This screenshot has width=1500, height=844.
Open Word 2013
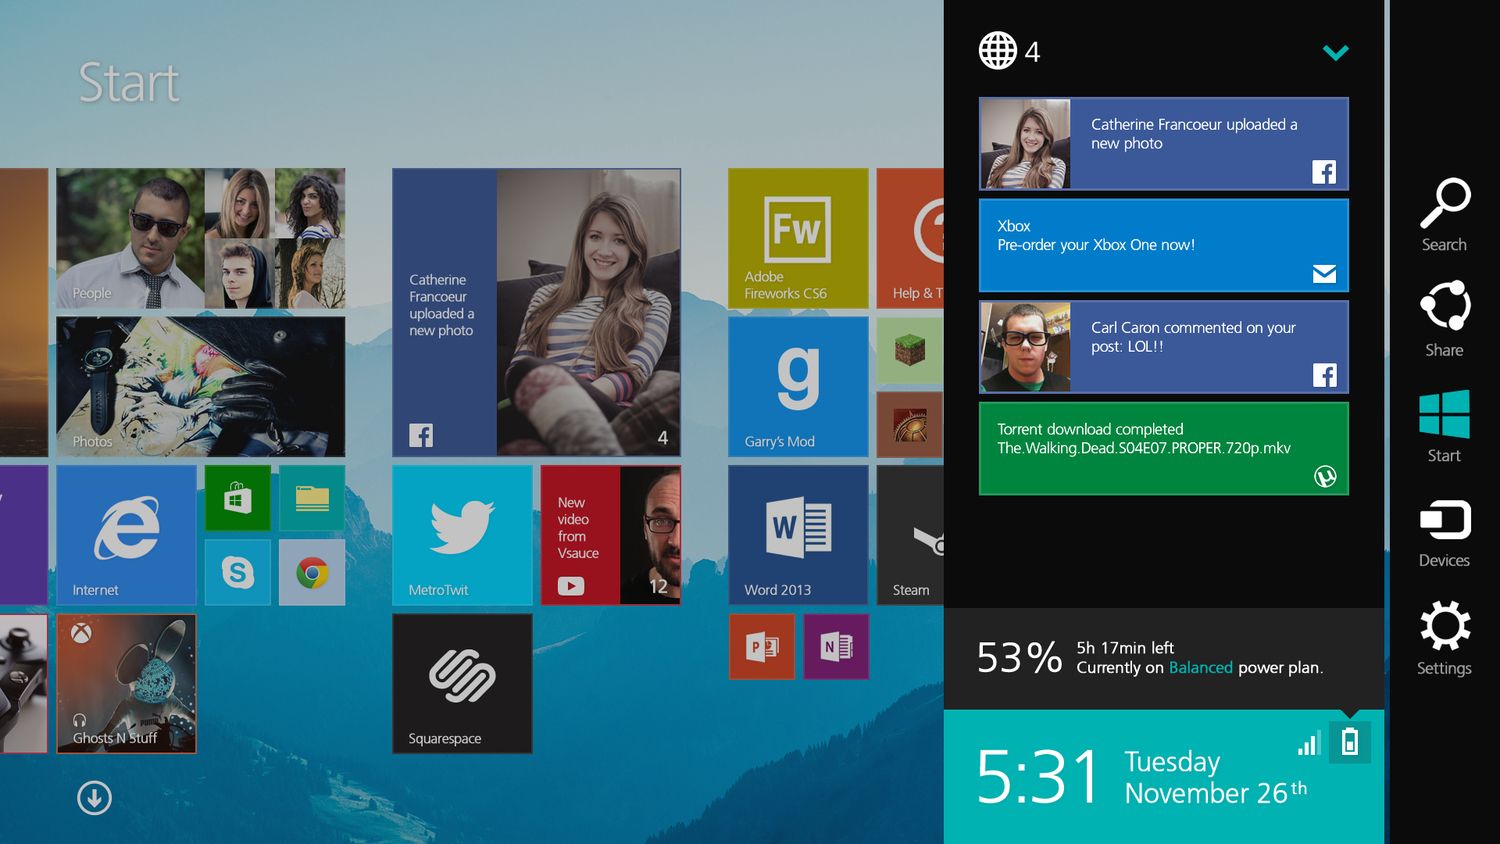pyautogui.click(x=798, y=535)
